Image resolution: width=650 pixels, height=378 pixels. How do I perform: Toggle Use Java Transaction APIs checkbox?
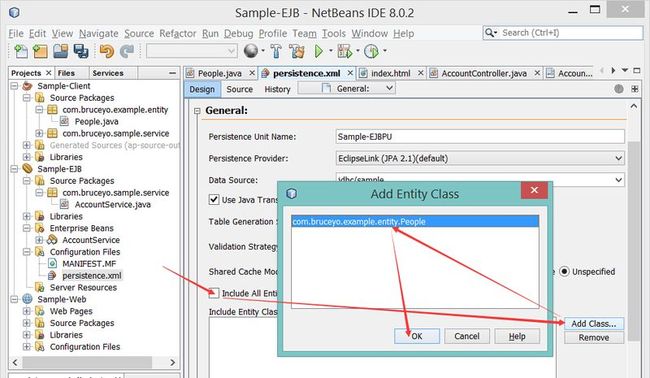click(x=214, y=200)
